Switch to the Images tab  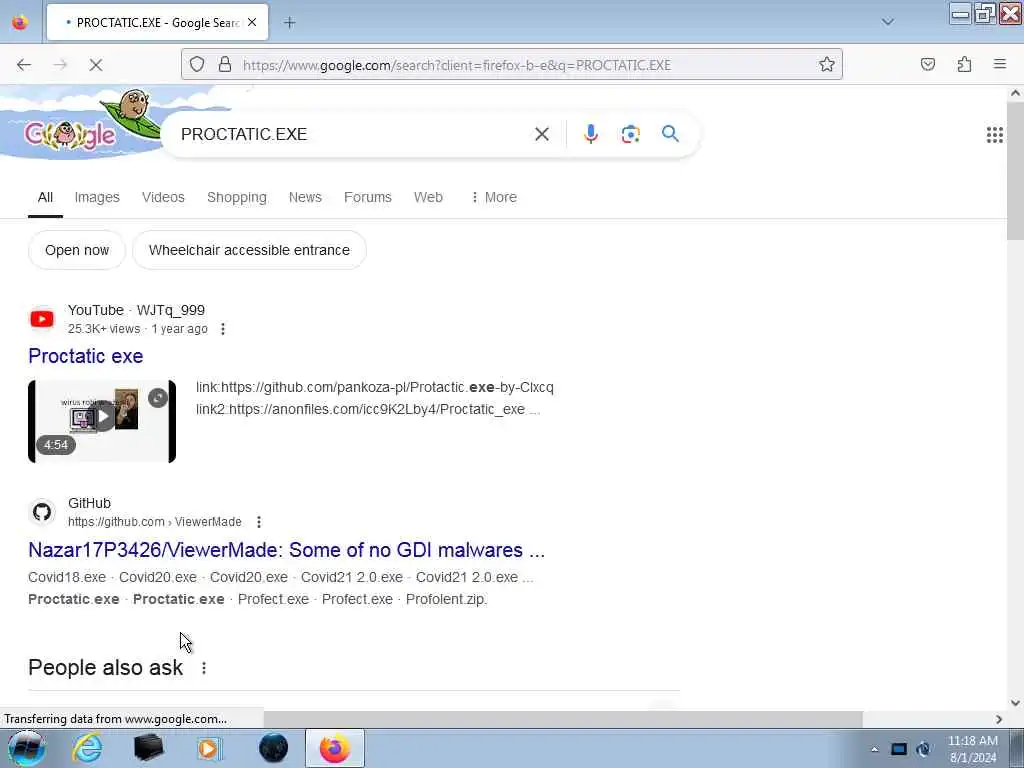97,197
